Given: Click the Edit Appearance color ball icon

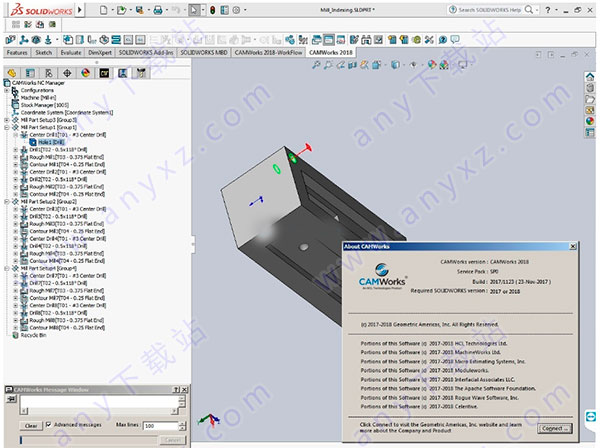Looking at the screenshot, I should click(432, 65).
